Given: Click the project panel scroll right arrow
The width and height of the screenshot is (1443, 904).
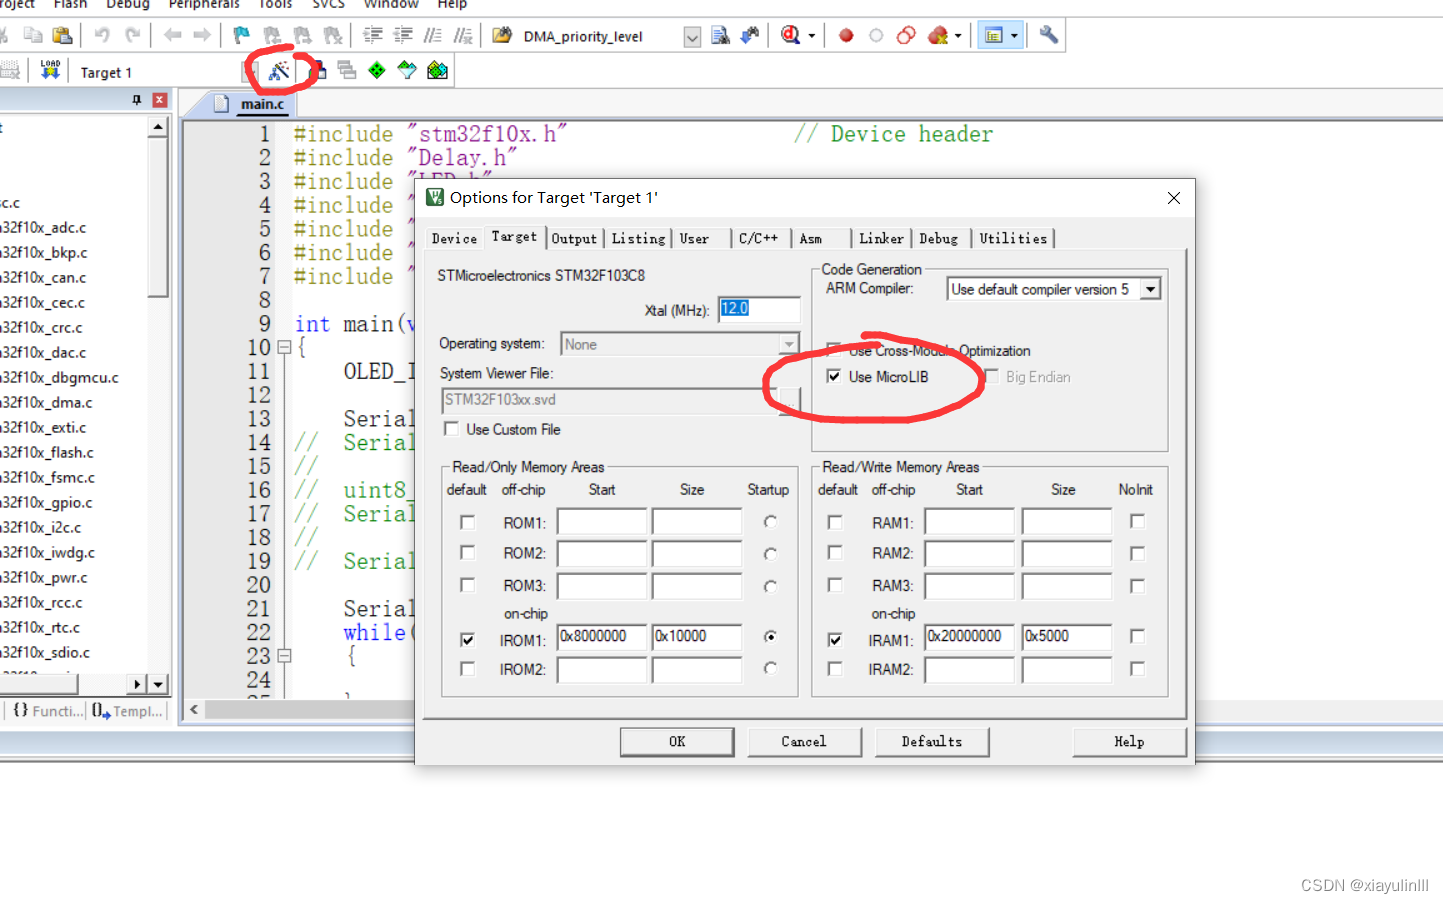Looking at the screenshot, I should (137, 684).
